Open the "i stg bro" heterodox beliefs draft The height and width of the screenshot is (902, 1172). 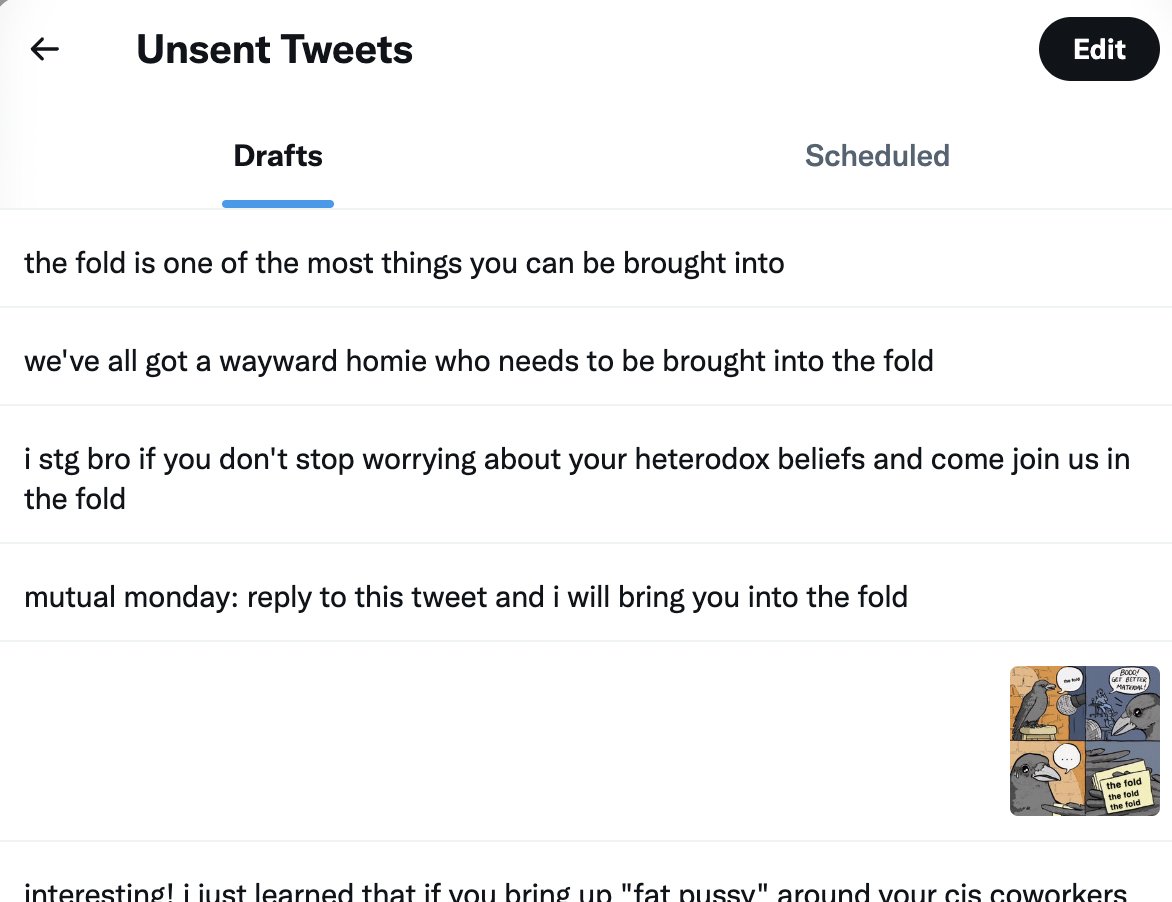pos(576,478)
